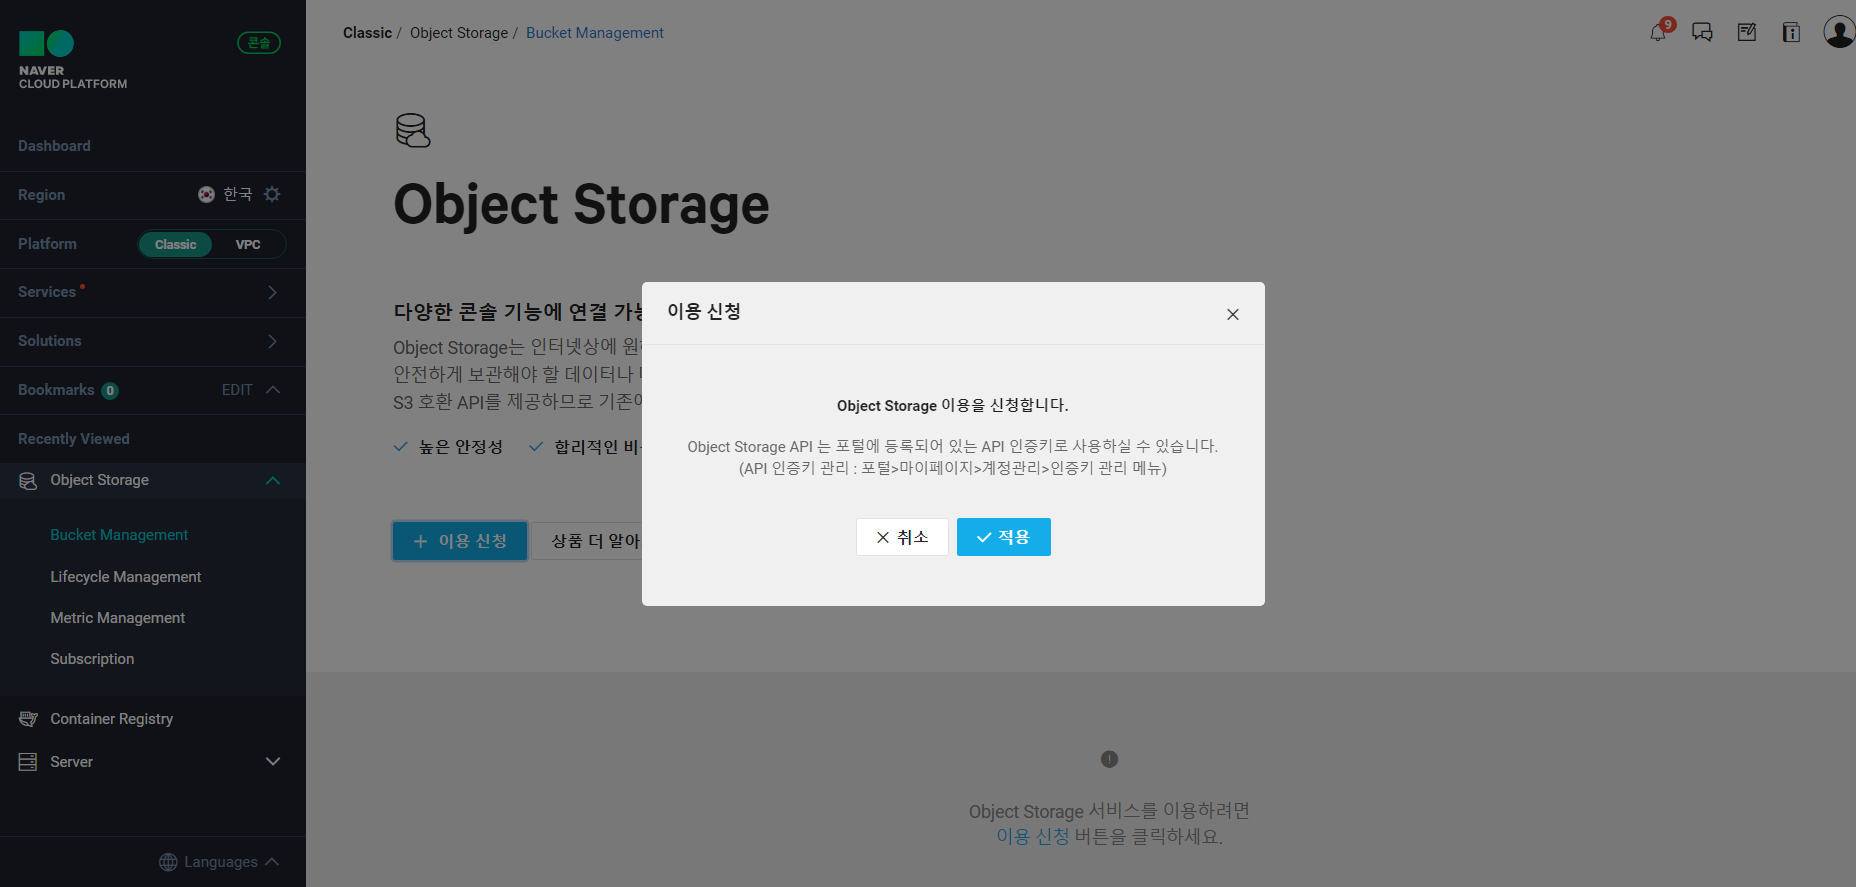This screenshot has height=887, width=1856.
Task: Open notifications bell icon
Action: point(1659,32)
